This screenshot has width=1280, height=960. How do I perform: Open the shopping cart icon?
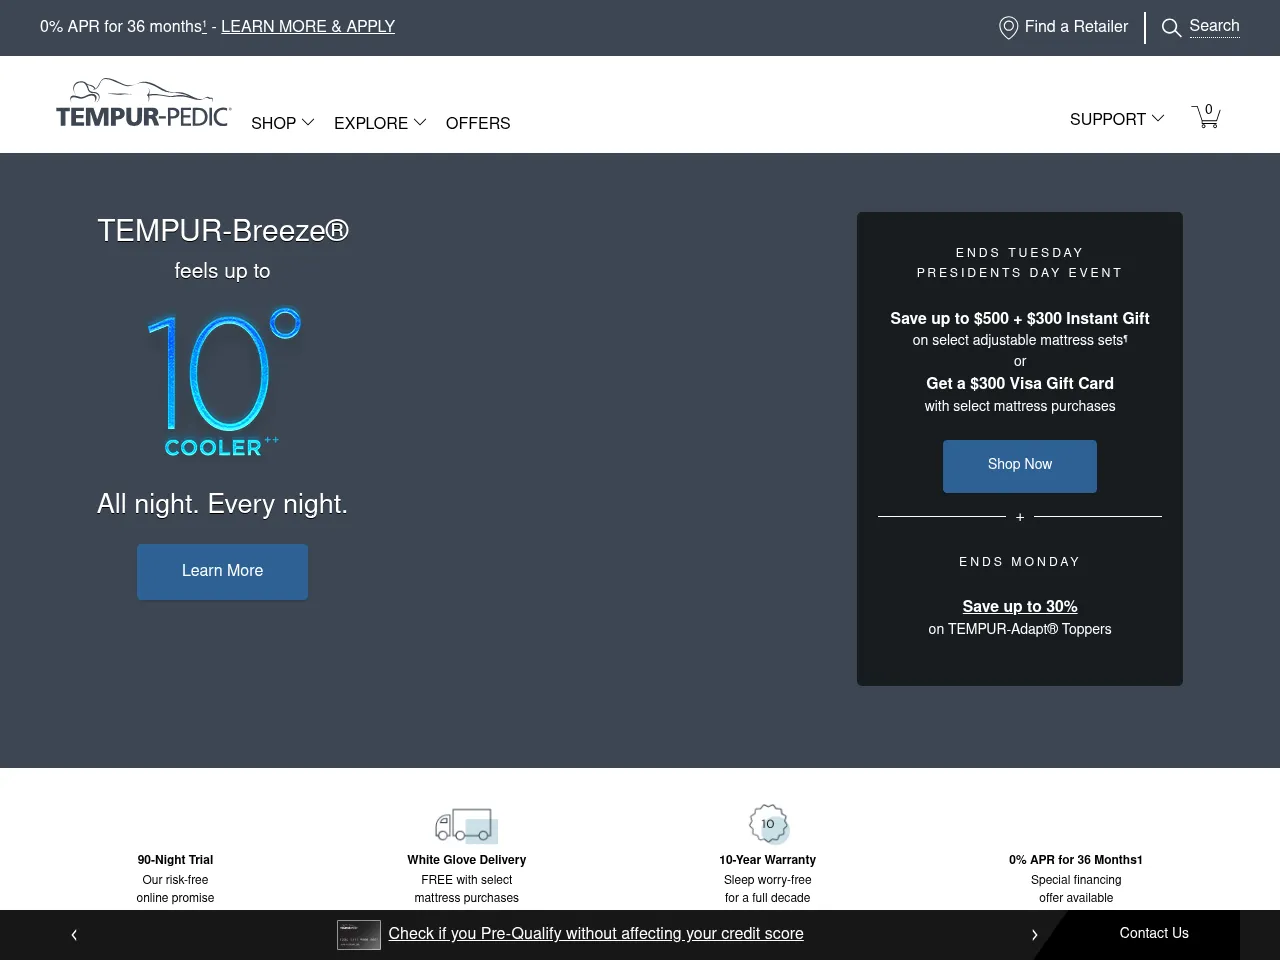(x=1206, y=117)
